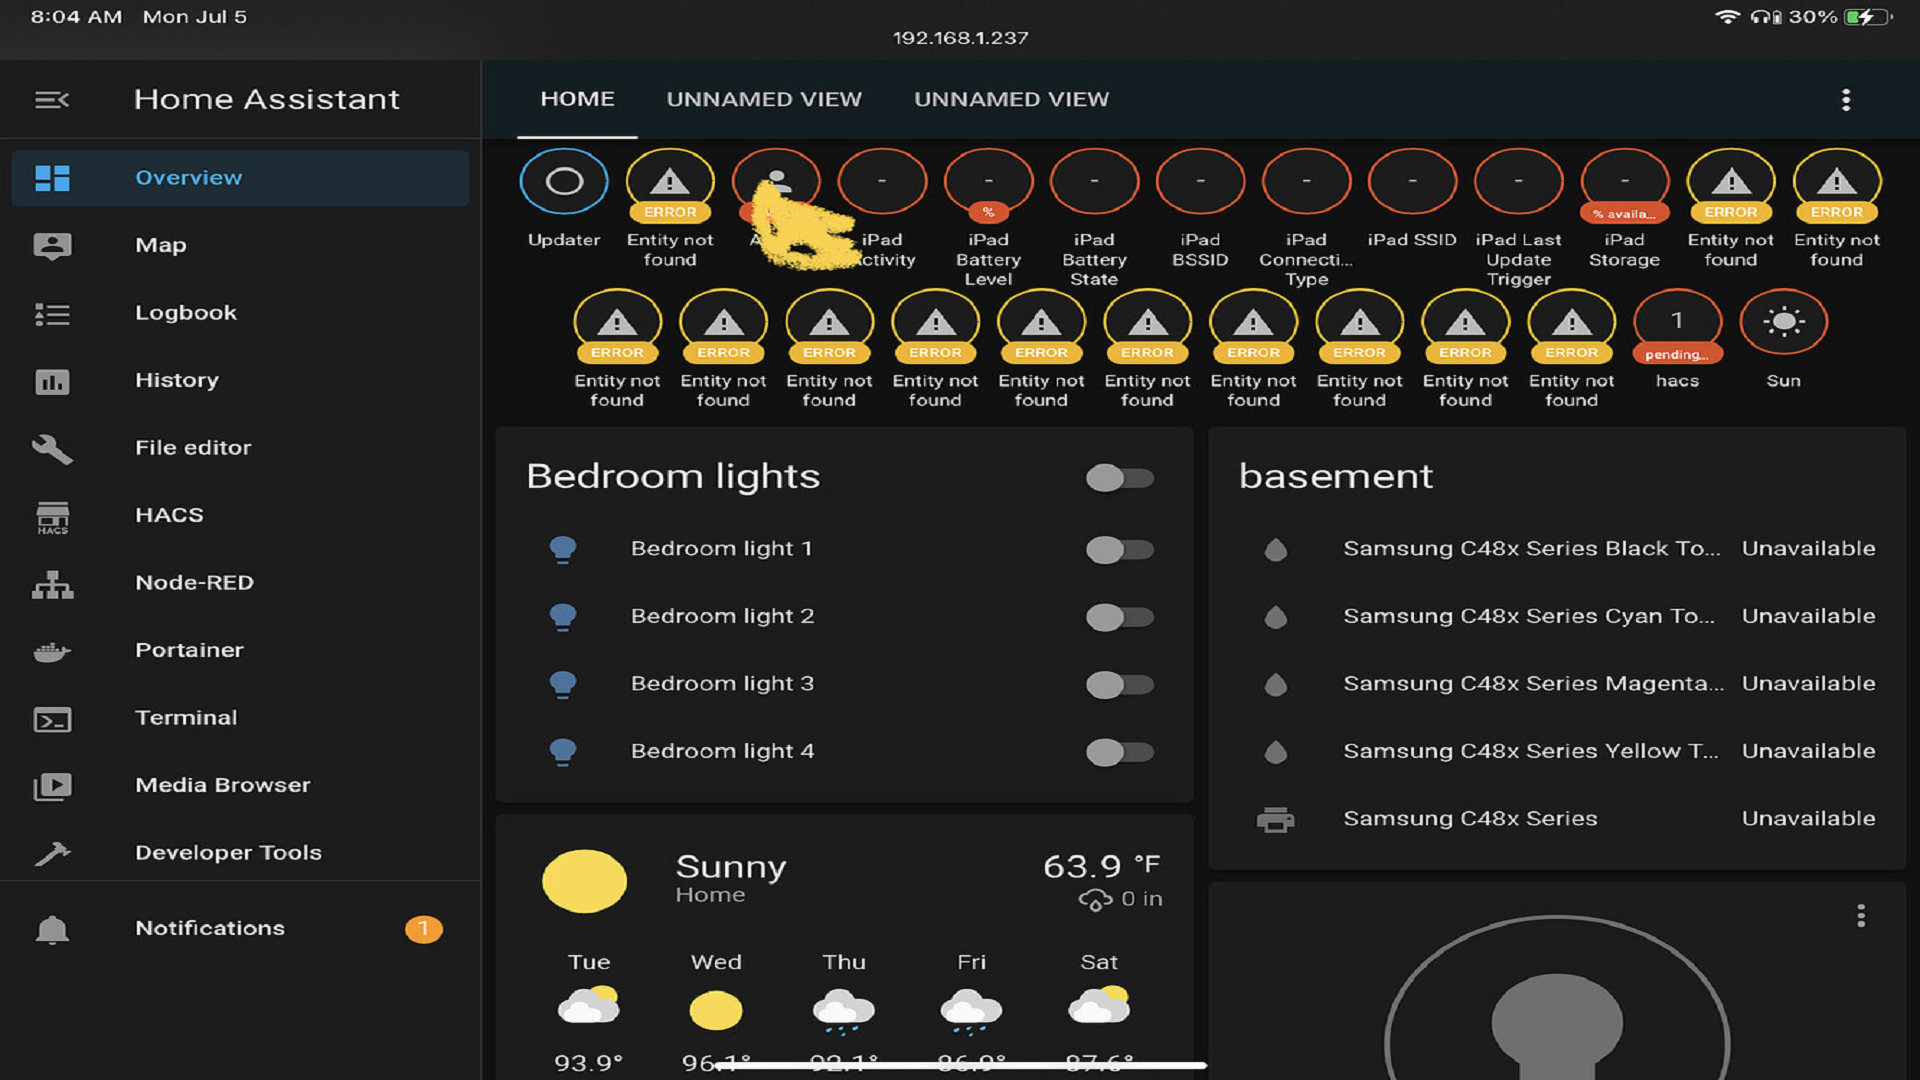
Task: Switch to first UNNAMED VIEW tab
Action: [764, 100]
